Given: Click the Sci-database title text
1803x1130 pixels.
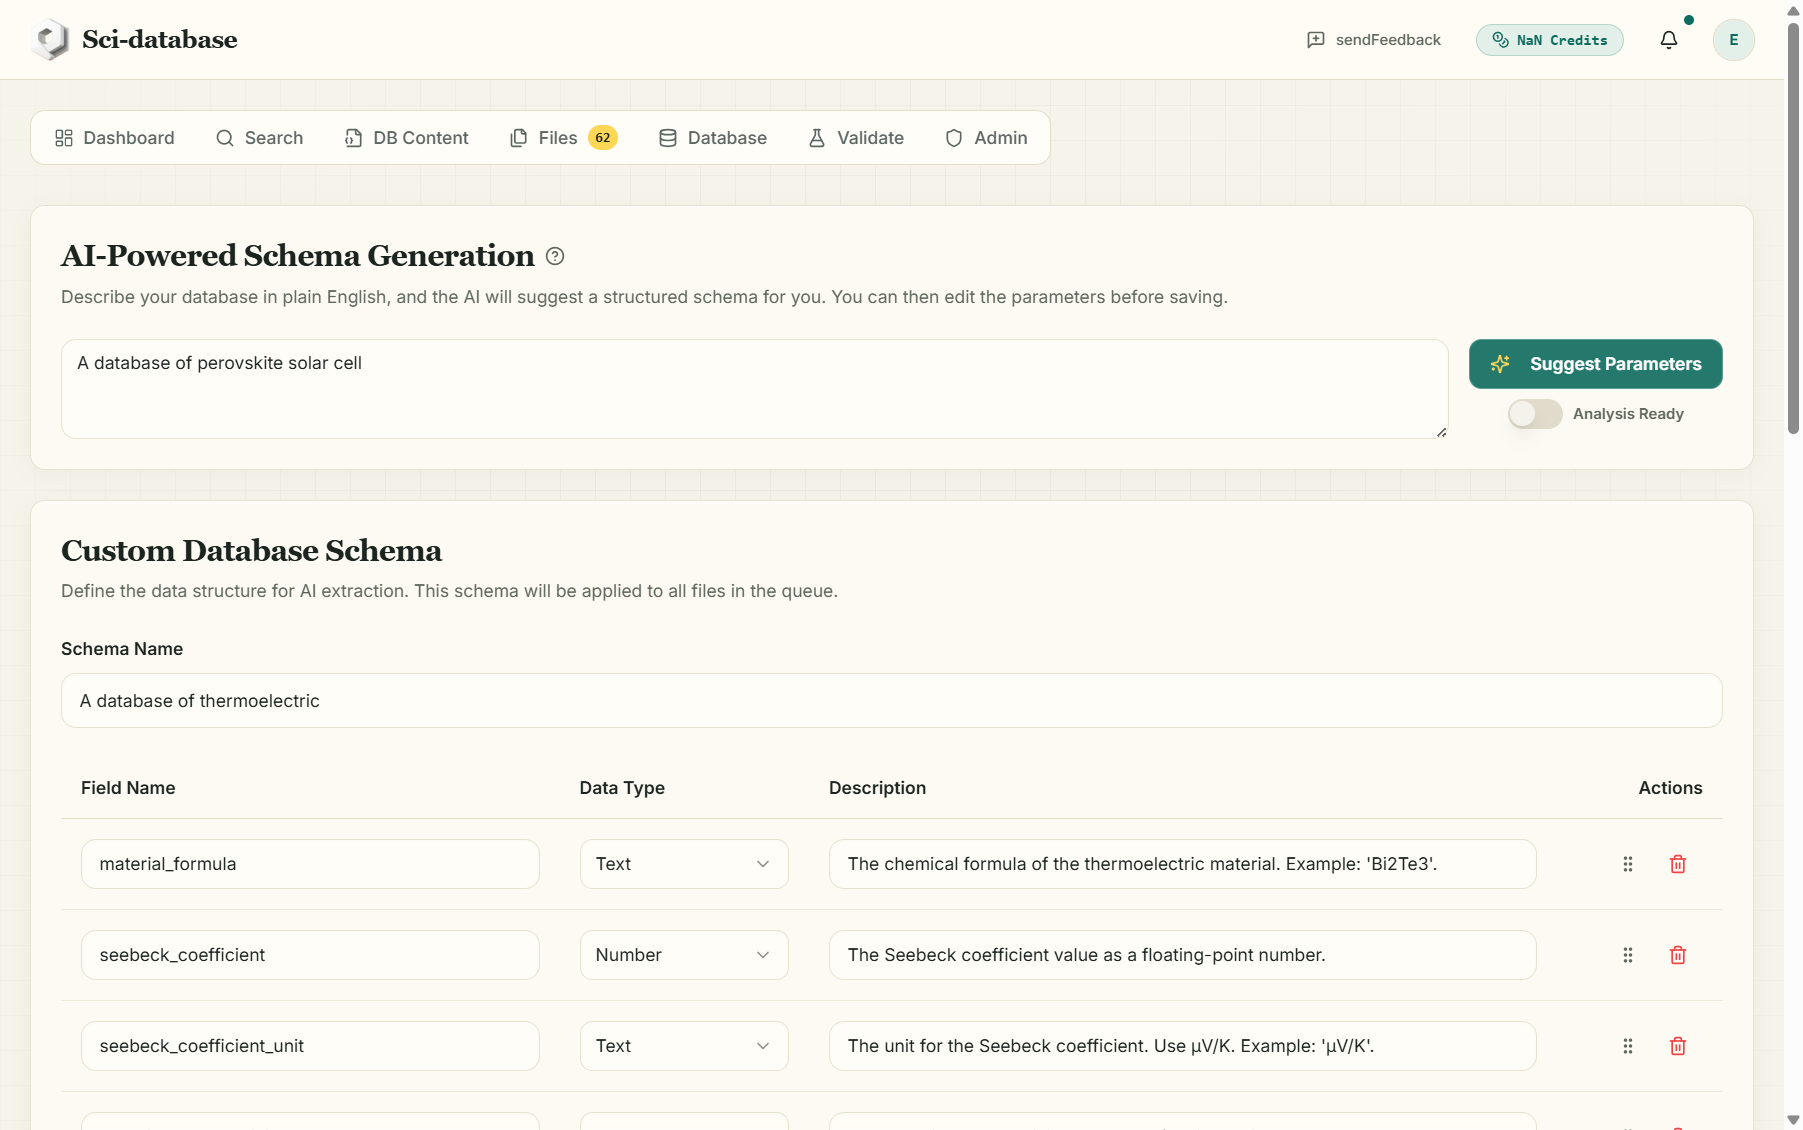Looking at the screenshot, I should click(160, 40).
